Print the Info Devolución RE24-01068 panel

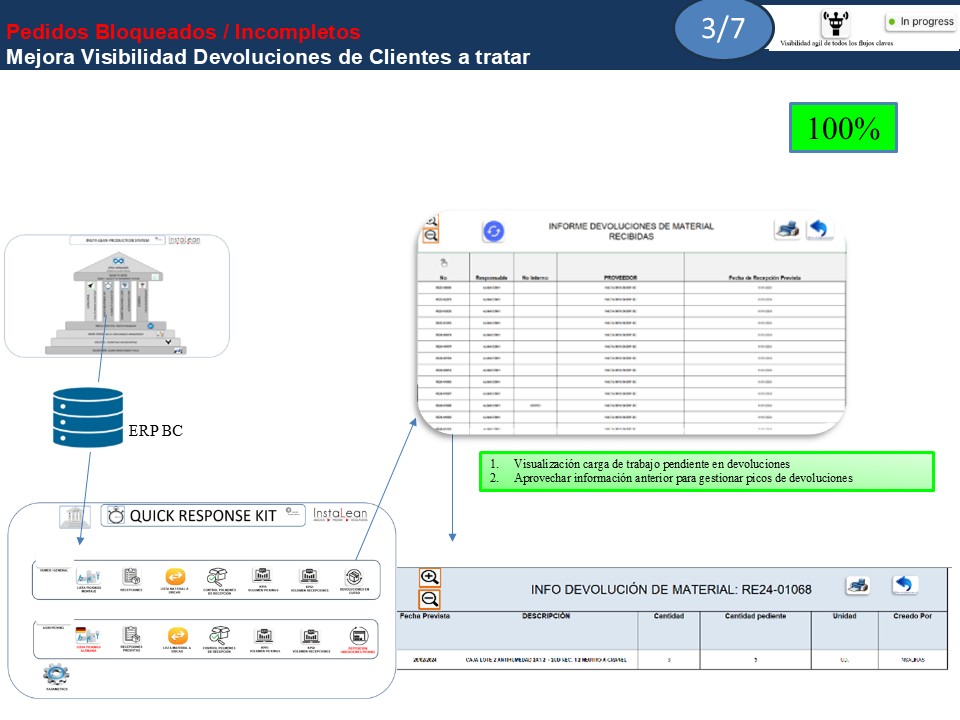tap(858, 586)
